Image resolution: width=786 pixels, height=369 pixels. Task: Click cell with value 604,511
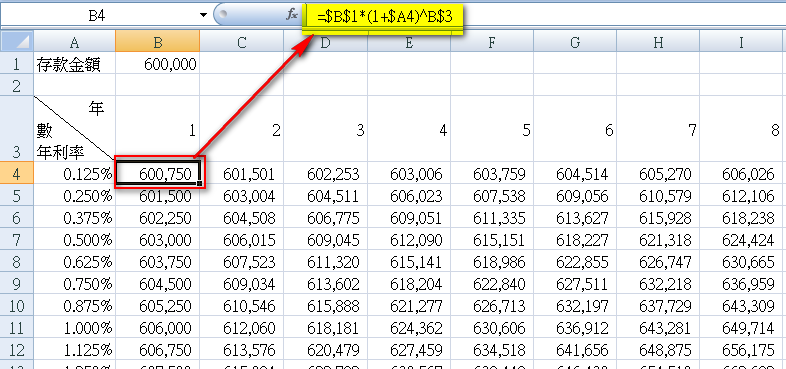(x=325, y=196)
